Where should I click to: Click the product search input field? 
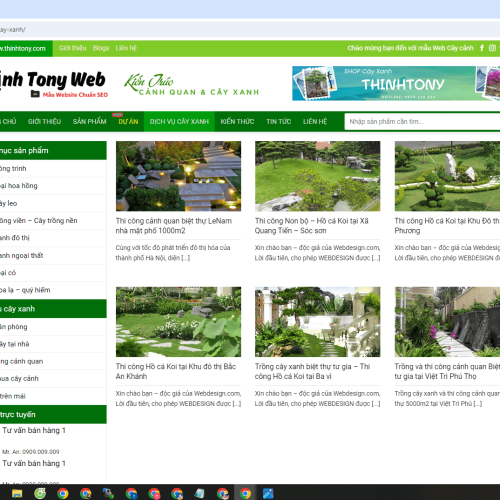point(422,122)
